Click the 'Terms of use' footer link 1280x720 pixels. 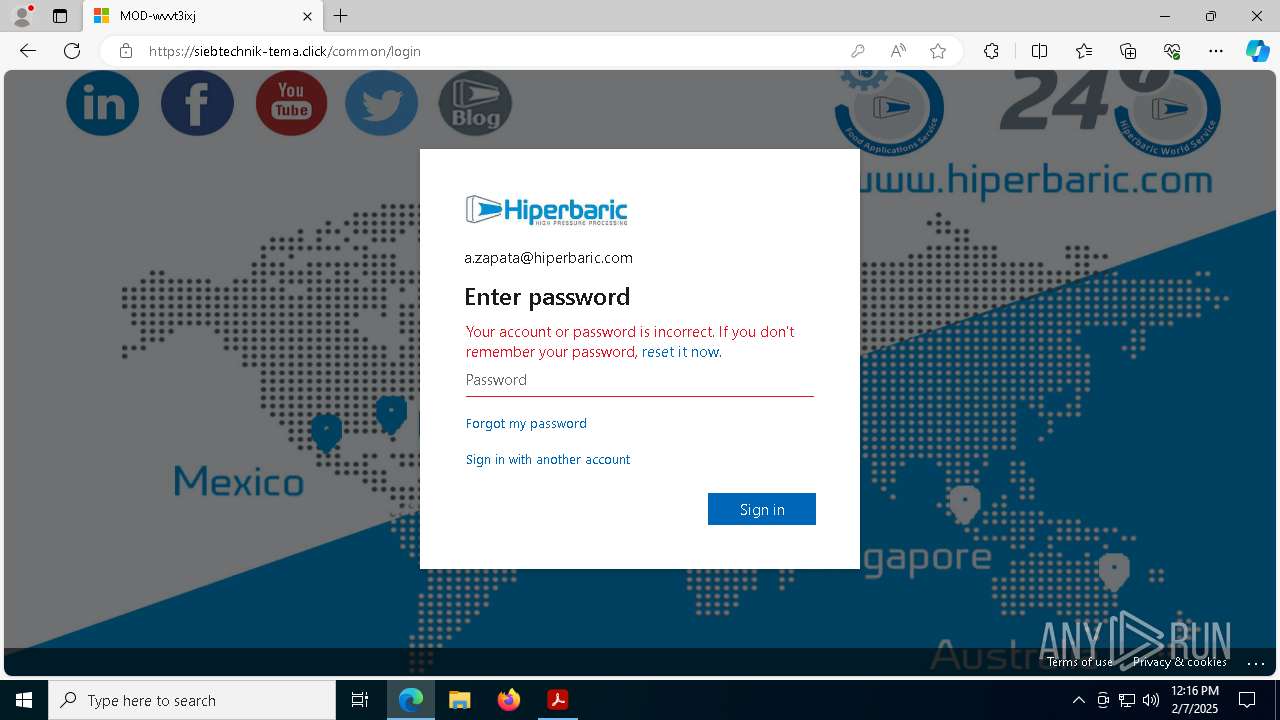pyautogui.click(x=1080, y=662)
